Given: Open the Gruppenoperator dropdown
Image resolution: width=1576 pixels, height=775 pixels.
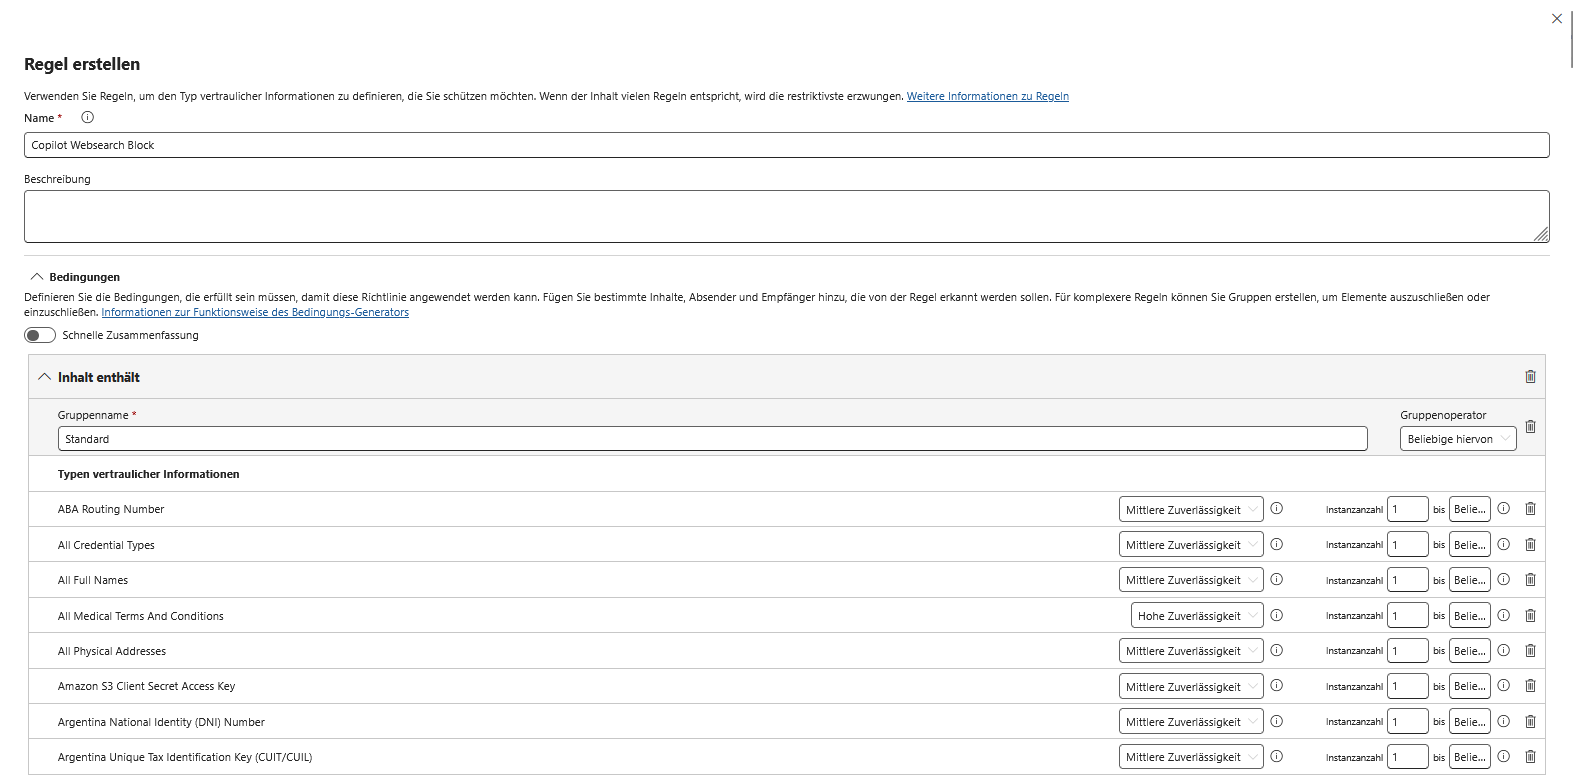Looking at the screenshot, I should coord(1457,439).
